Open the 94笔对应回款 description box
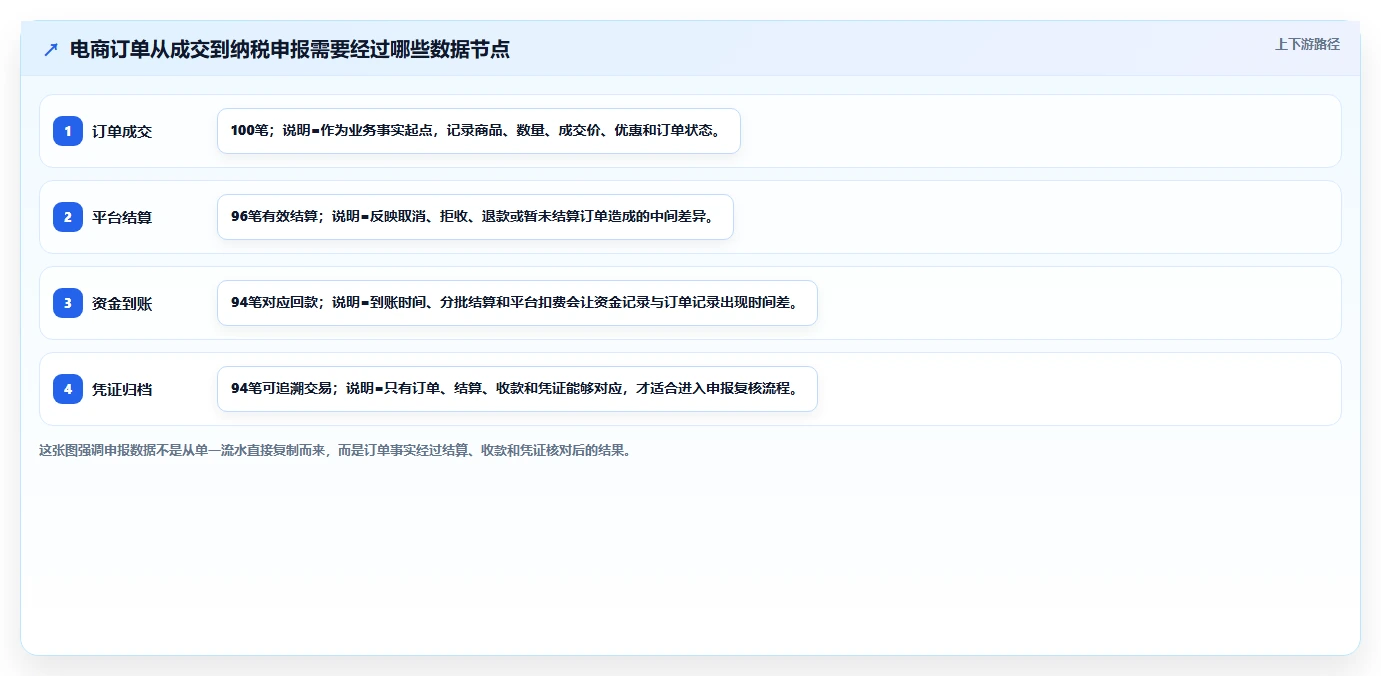 tap(517, 303)
